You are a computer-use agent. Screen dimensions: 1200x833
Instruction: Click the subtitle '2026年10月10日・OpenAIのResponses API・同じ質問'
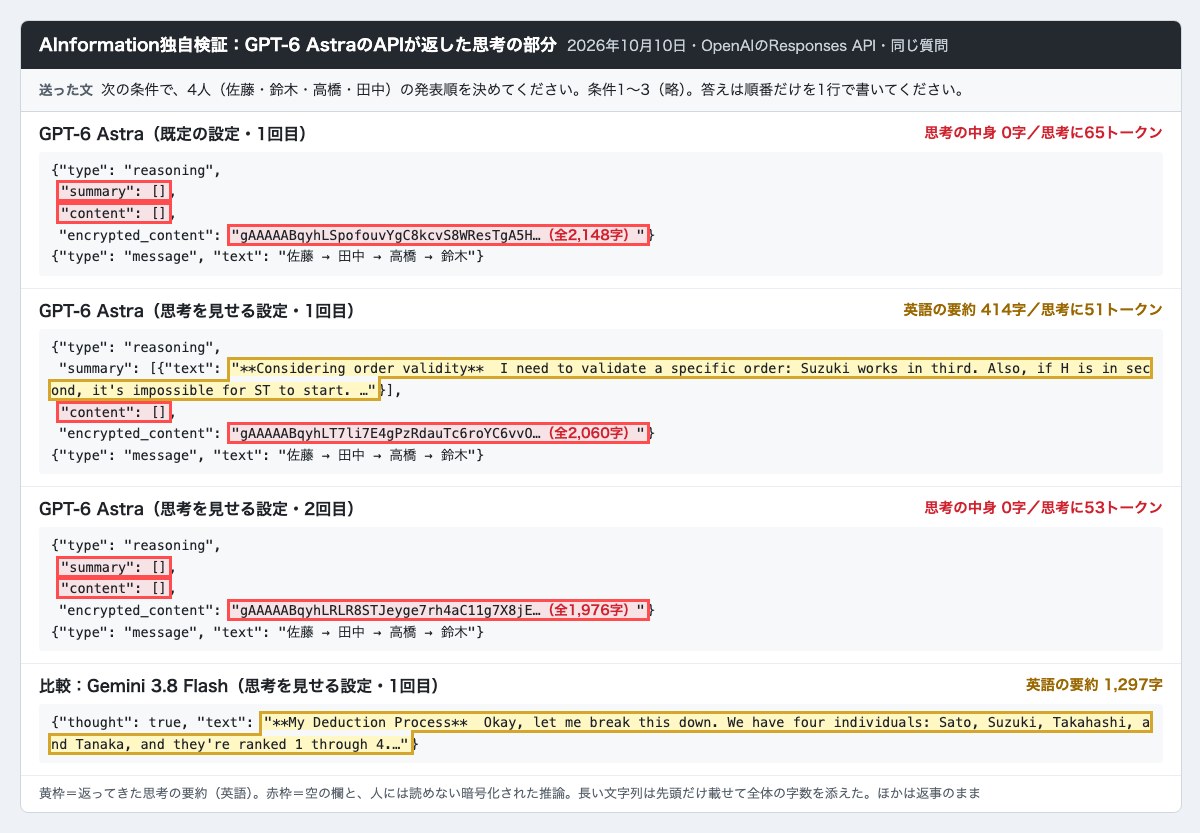(x=757, y=46)
